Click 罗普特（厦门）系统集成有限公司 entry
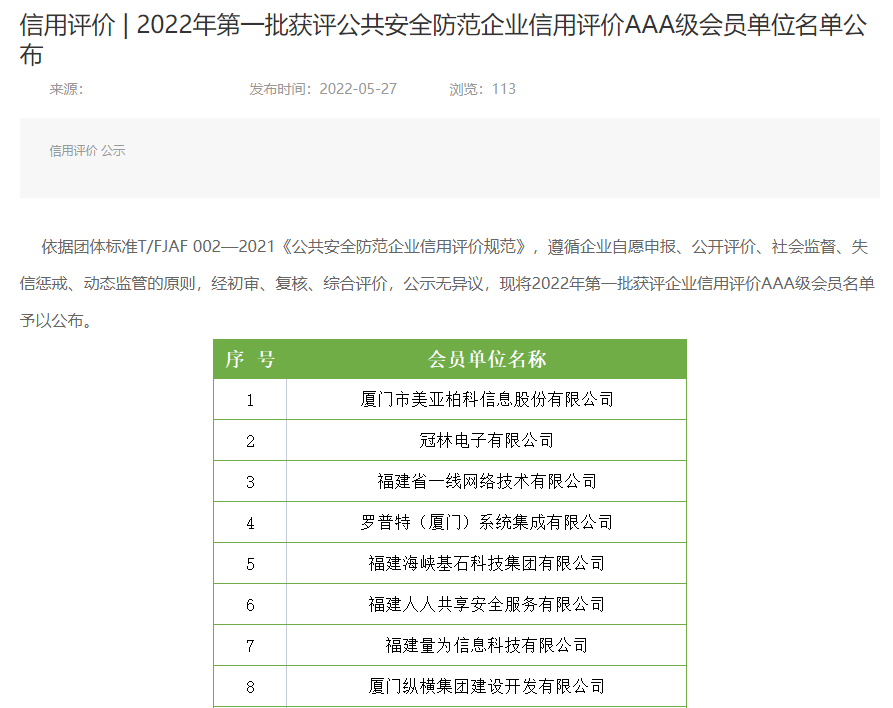This screenshot has width=893, height=708. click(x=487, y=522)
